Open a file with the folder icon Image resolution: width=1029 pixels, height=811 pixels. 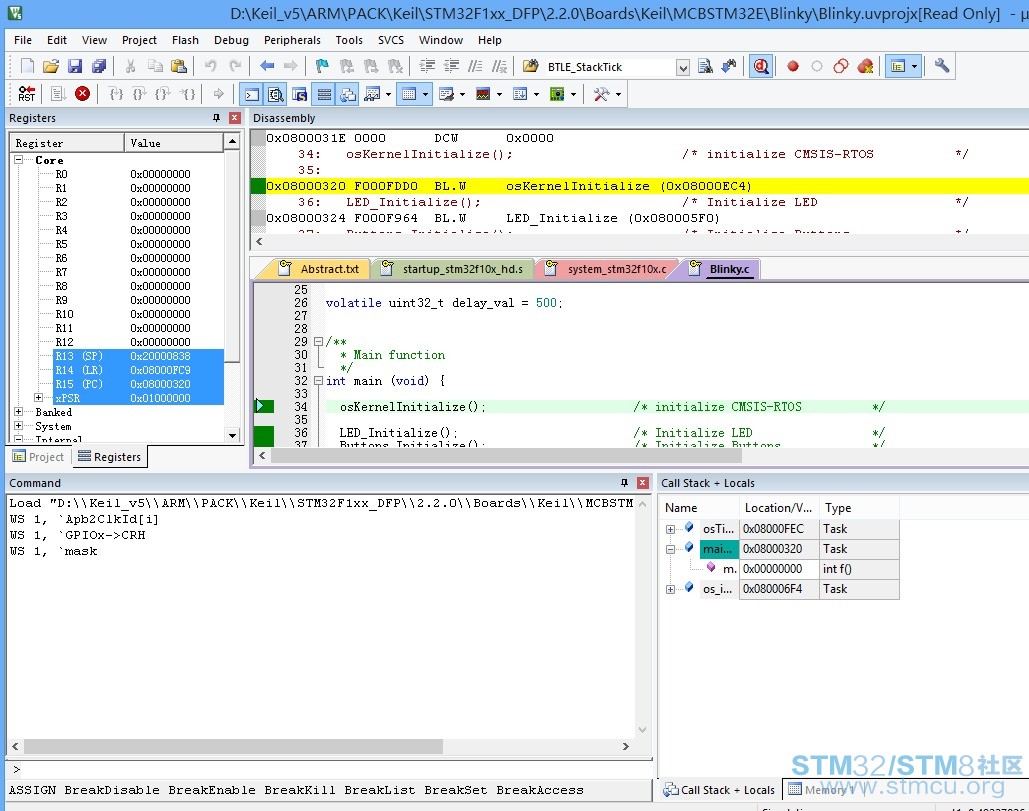pyautogui.click(x=51, y=66)
